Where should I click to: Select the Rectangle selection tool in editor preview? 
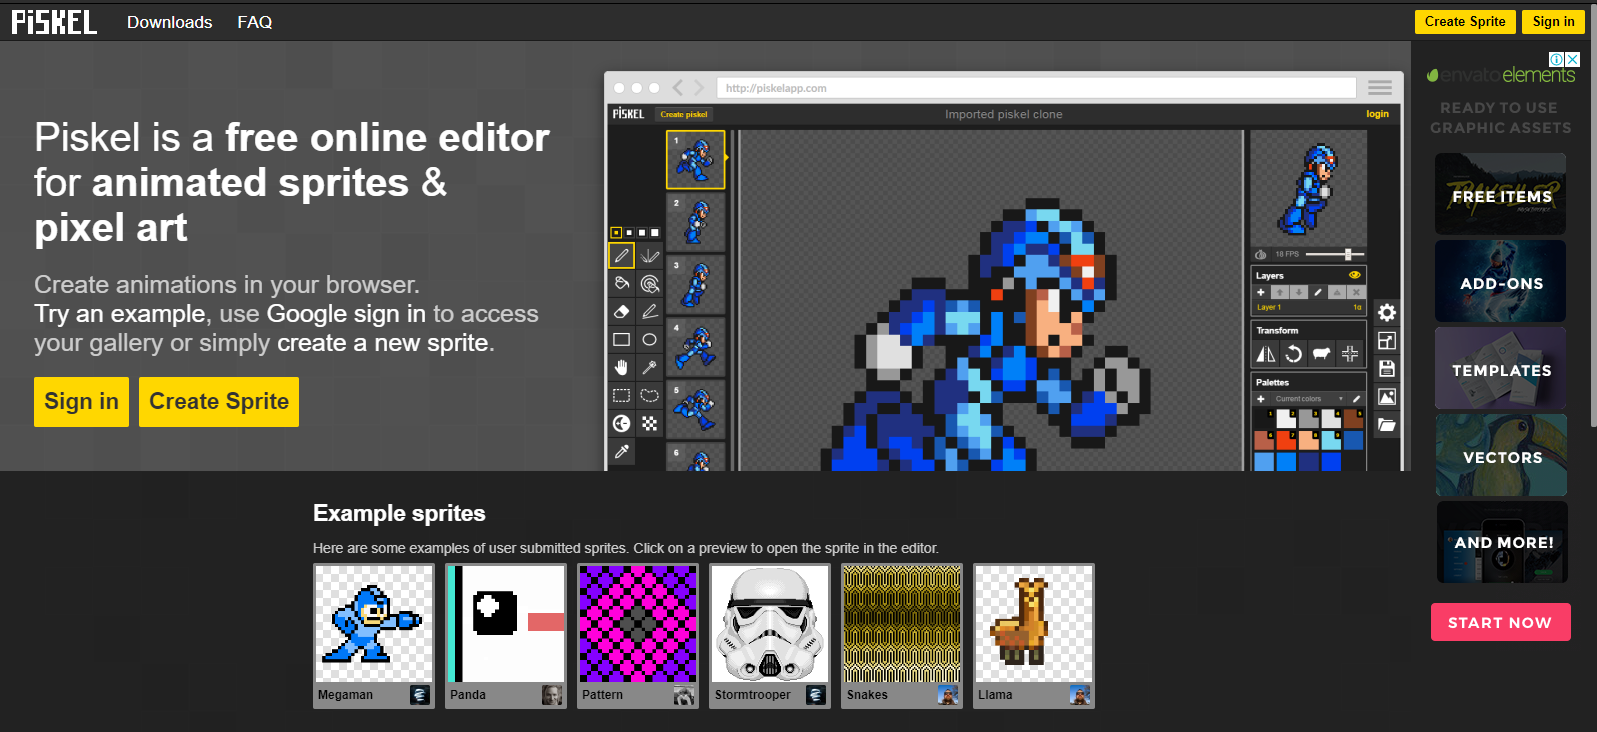click(621, 396)
